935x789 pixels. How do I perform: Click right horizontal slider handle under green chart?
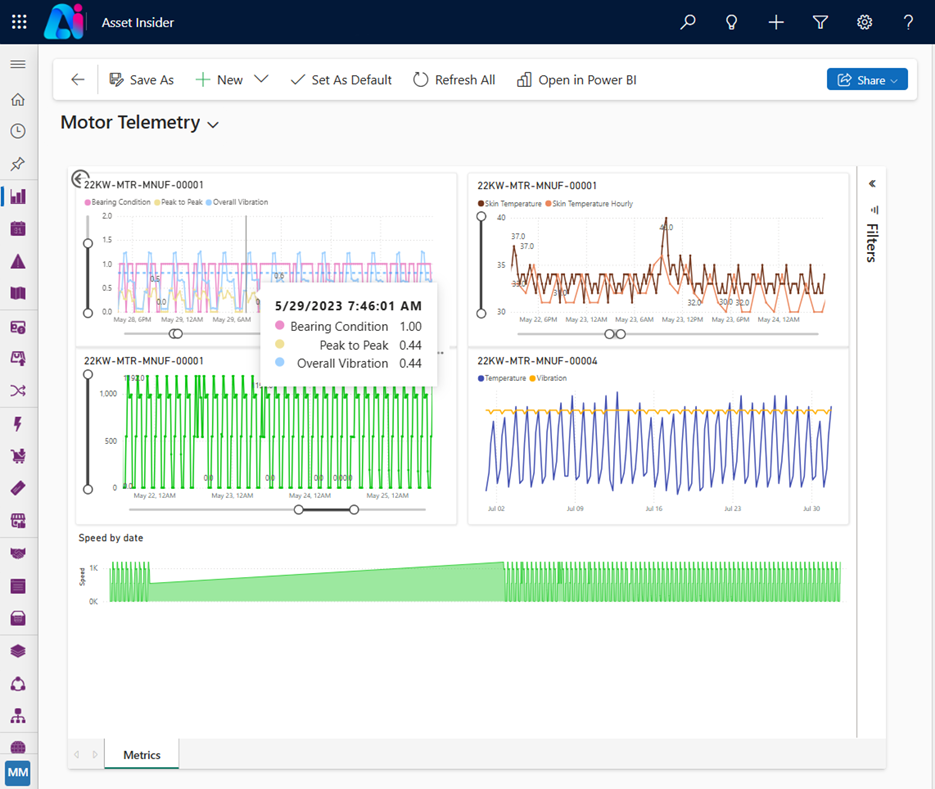coord(354,509)
